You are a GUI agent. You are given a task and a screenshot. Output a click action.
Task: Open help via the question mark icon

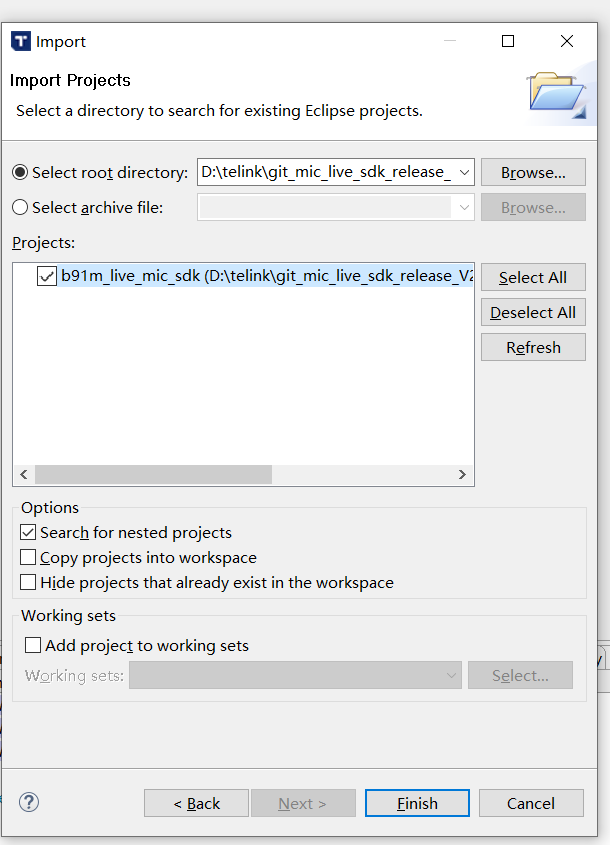(28, 802)
